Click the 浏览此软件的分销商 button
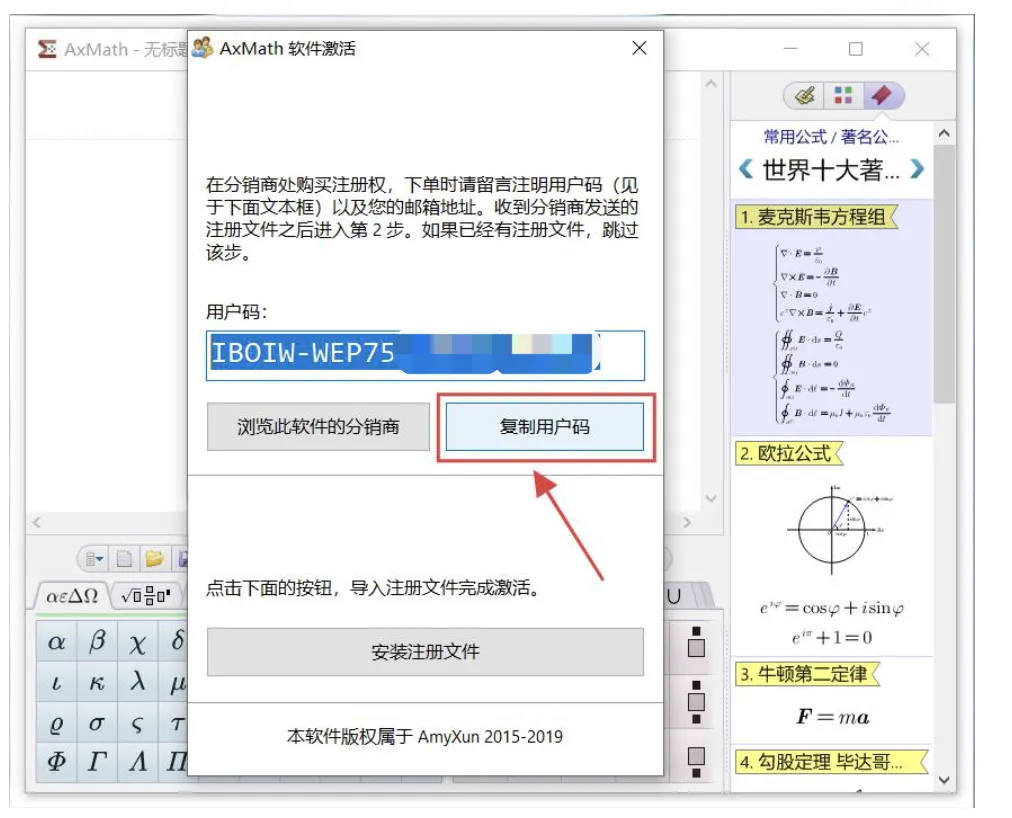This screenshot has height=818, width=1012. [318, 427]
